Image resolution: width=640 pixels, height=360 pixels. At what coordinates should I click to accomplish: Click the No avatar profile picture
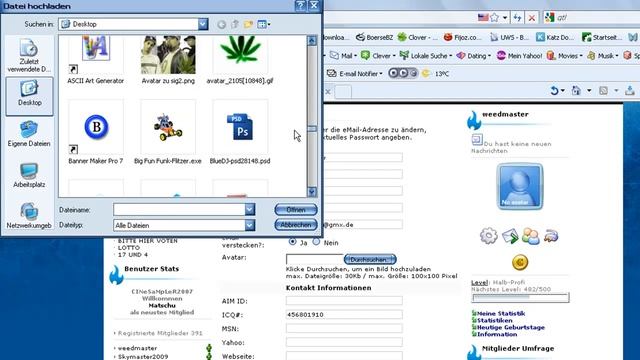(x=520, y=187)
